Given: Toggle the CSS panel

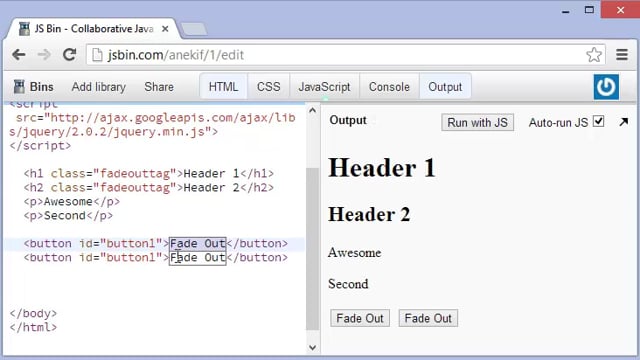Looking at the screenshot, I should point(269,87).
